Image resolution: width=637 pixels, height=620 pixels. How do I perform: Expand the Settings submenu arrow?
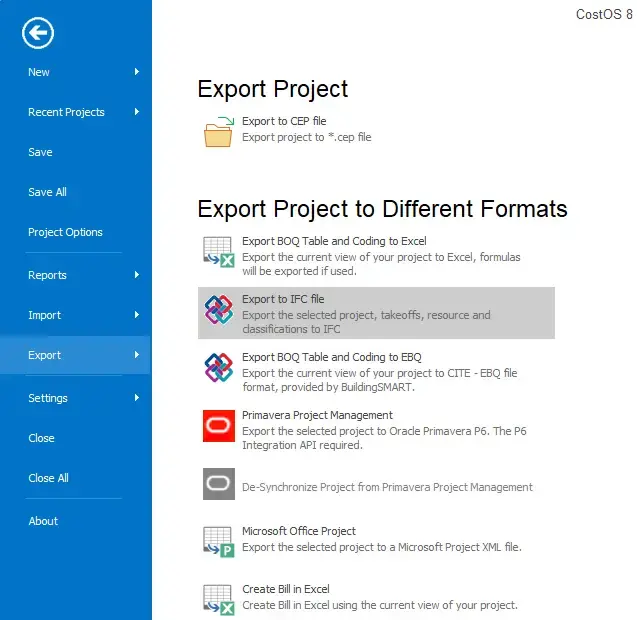point(136,398)
